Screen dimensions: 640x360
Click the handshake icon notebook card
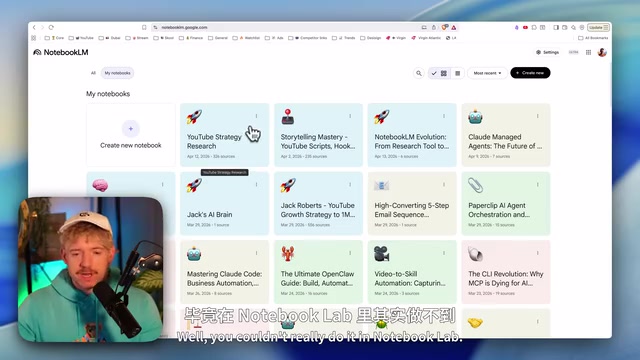tap(506, 323)
